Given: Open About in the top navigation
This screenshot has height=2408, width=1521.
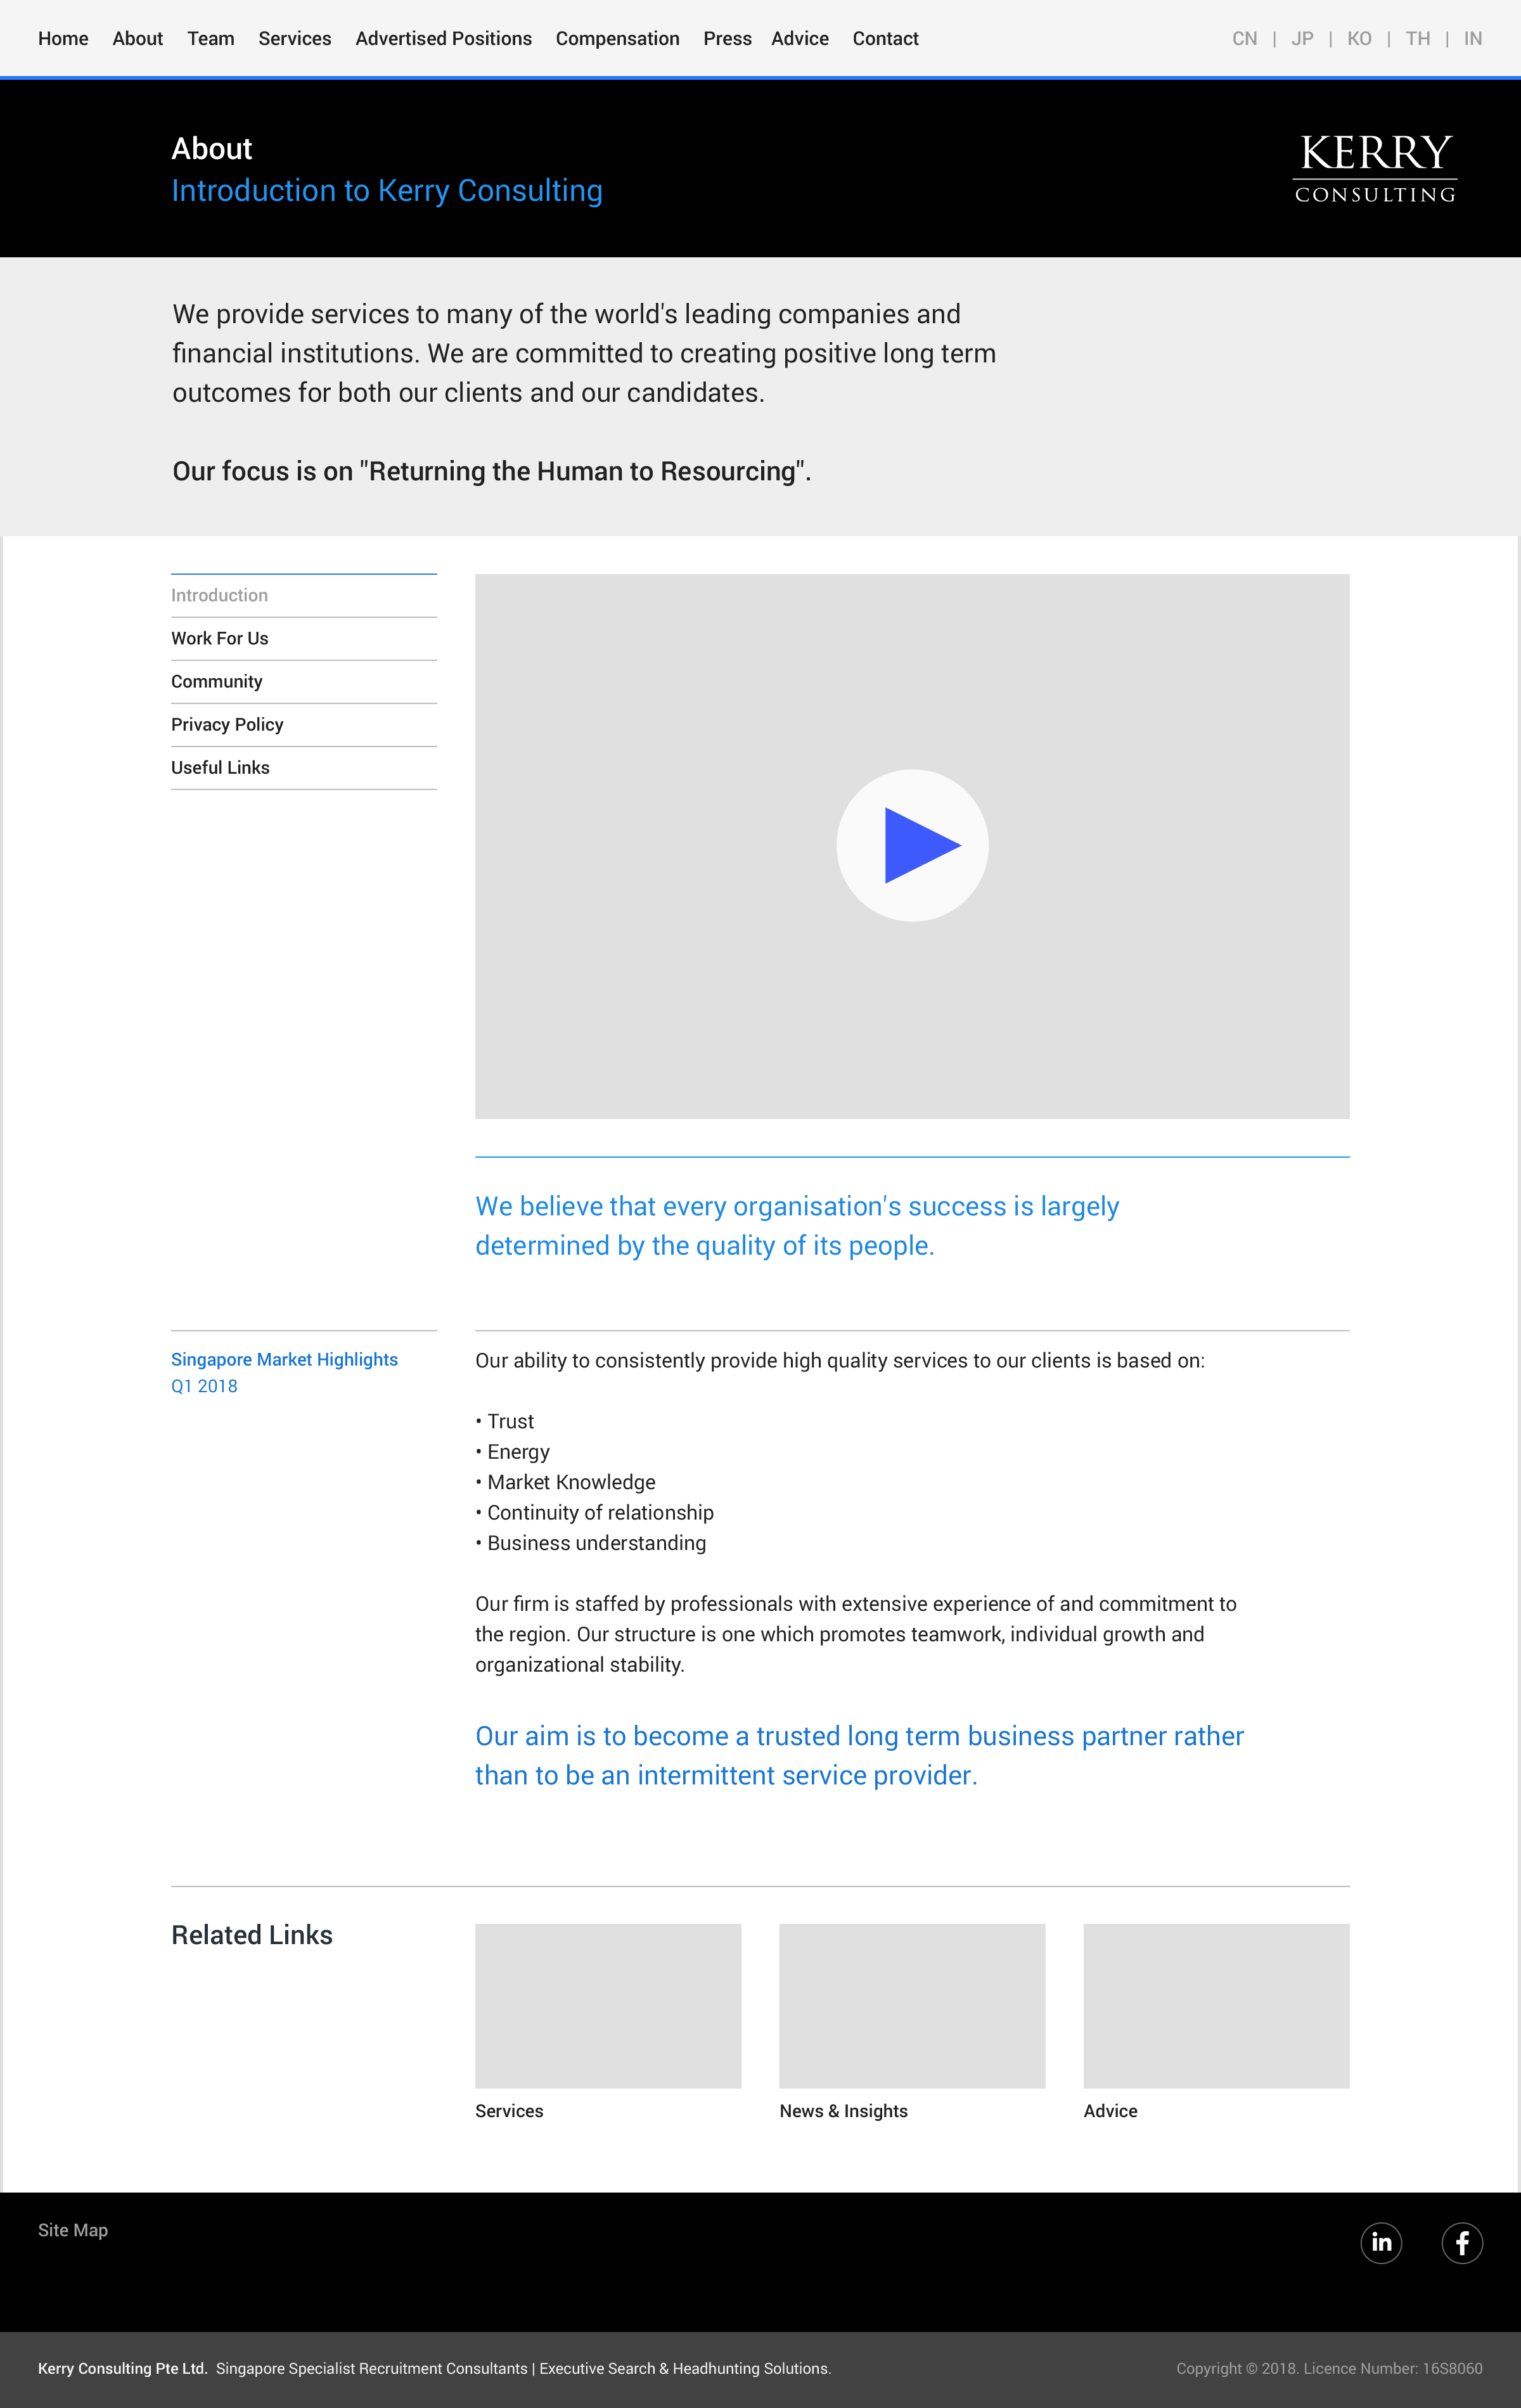Looking at the screenshot, I should click(x=137, y=39).
